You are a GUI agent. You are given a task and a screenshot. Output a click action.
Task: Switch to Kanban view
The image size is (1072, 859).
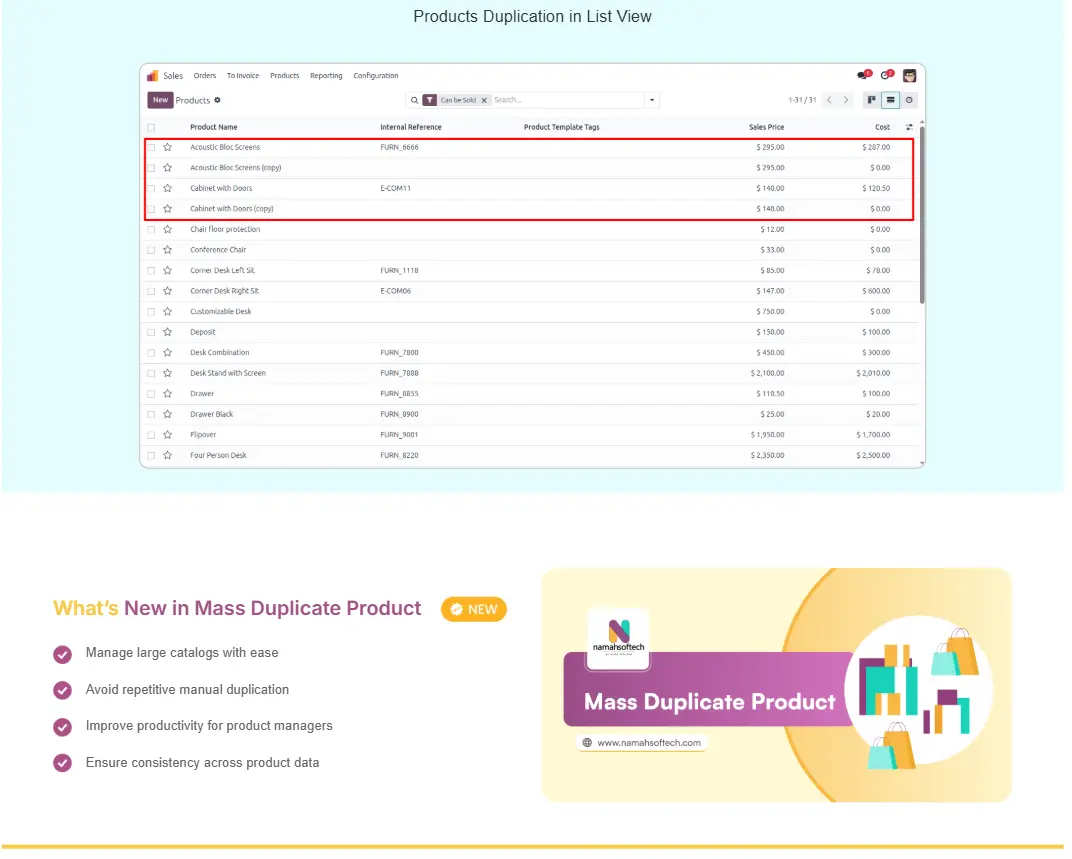872,100
